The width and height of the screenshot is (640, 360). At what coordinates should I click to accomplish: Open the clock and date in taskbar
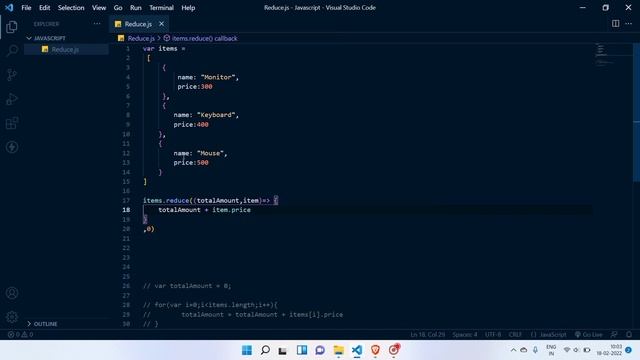point(609,350)
